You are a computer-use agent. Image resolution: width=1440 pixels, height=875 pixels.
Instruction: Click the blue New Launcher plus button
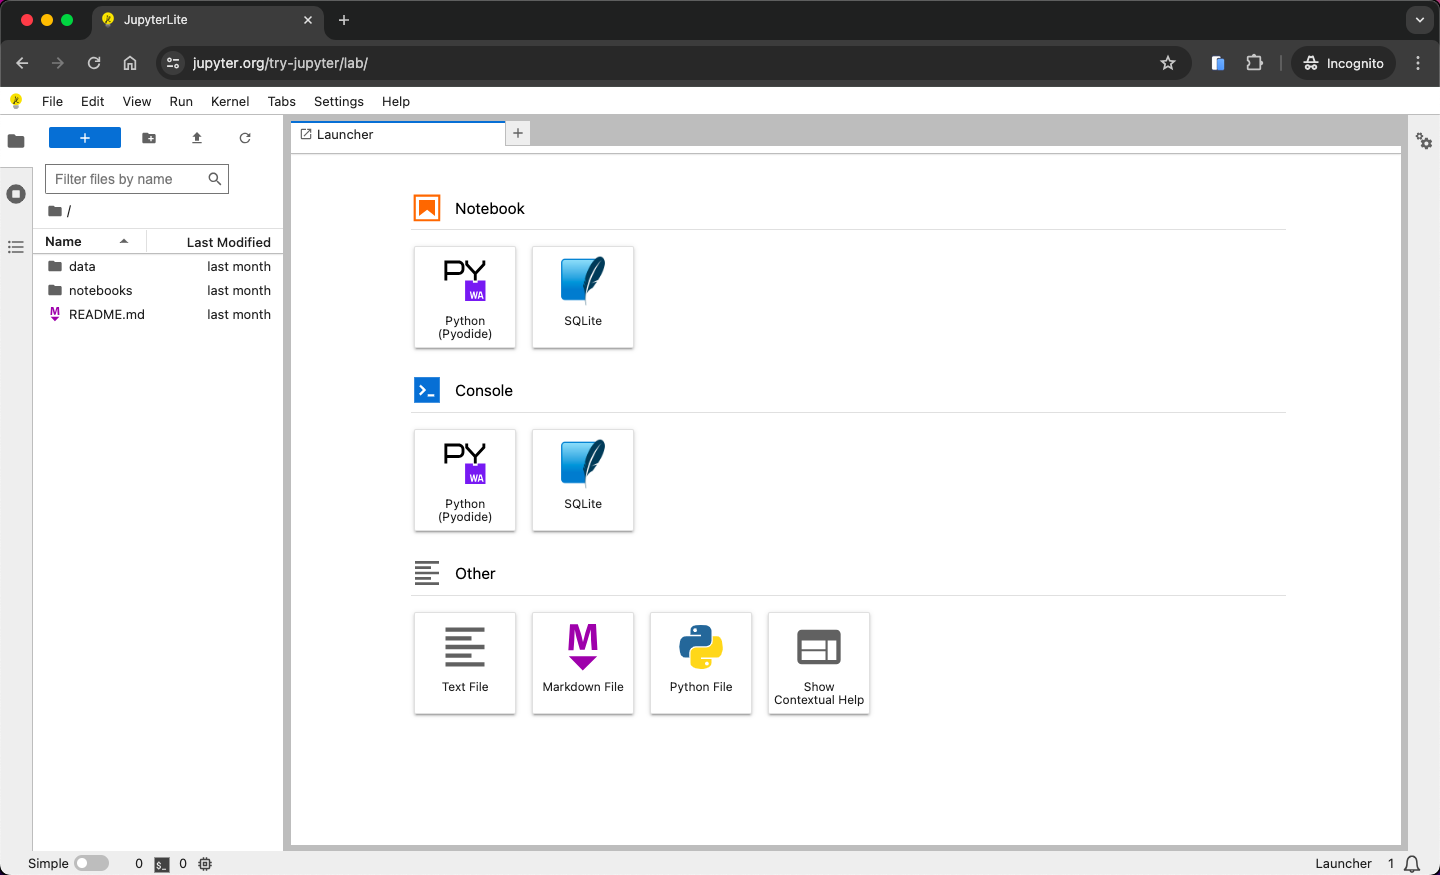pos(85,138)
